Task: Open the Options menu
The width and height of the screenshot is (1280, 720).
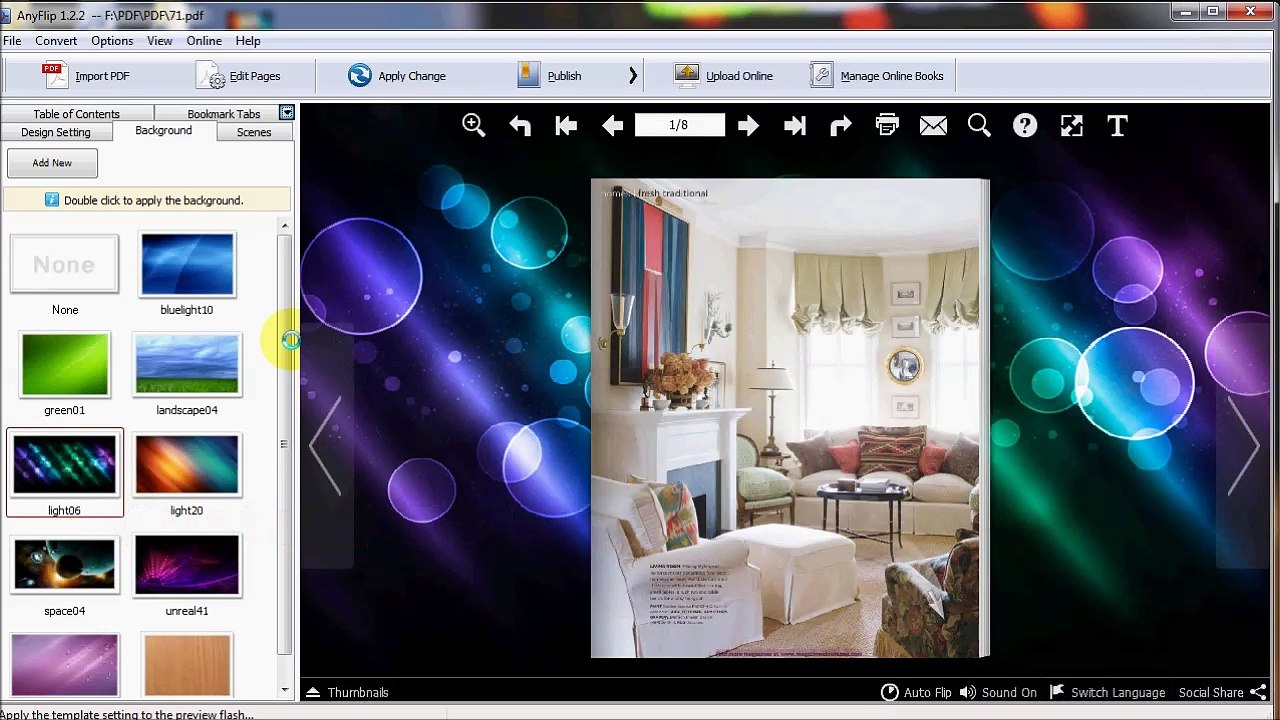Action: (112, 41)
